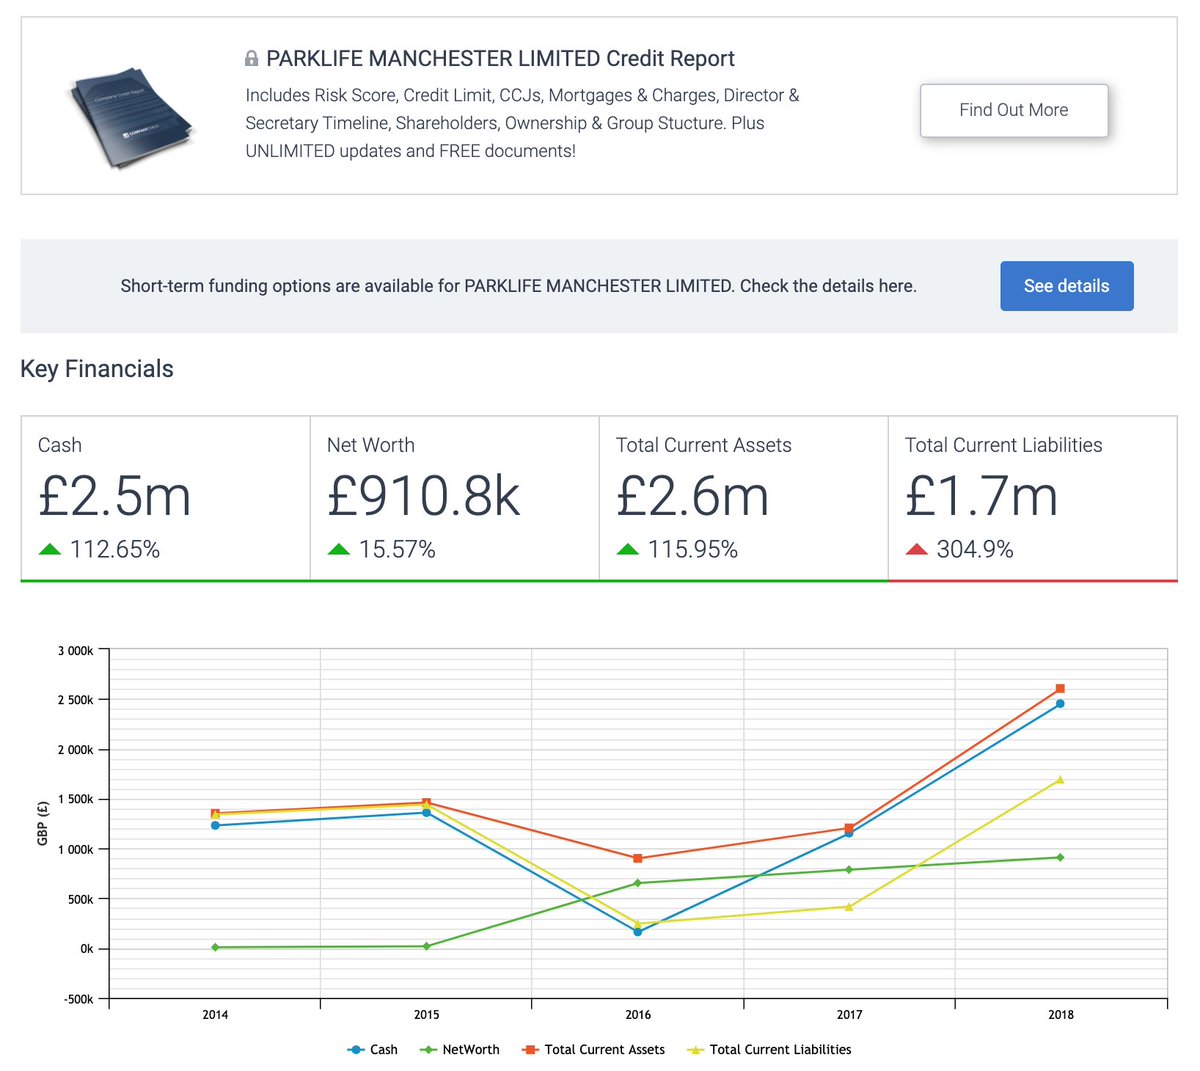Click the 304.9% change figure

tap(975, 549)
